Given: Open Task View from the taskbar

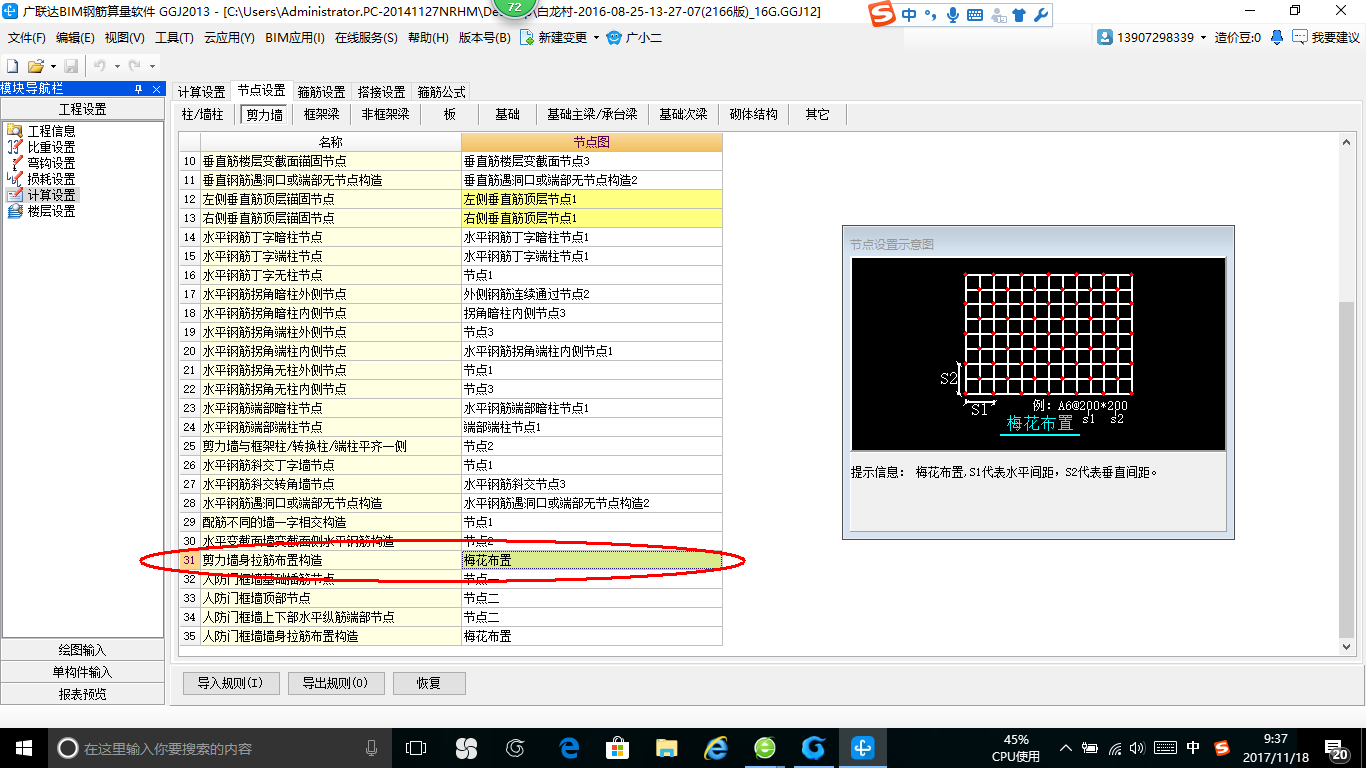Looking at the screenshot, I should [416, 747].
